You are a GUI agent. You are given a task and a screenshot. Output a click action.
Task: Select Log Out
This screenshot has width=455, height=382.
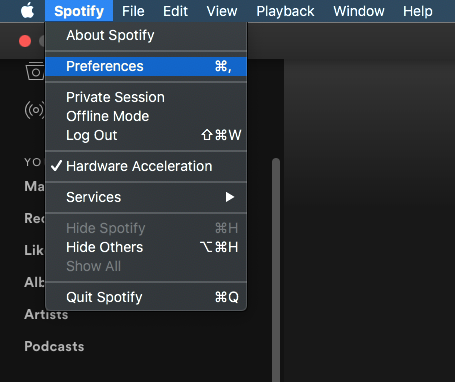[x=146, y=135]
